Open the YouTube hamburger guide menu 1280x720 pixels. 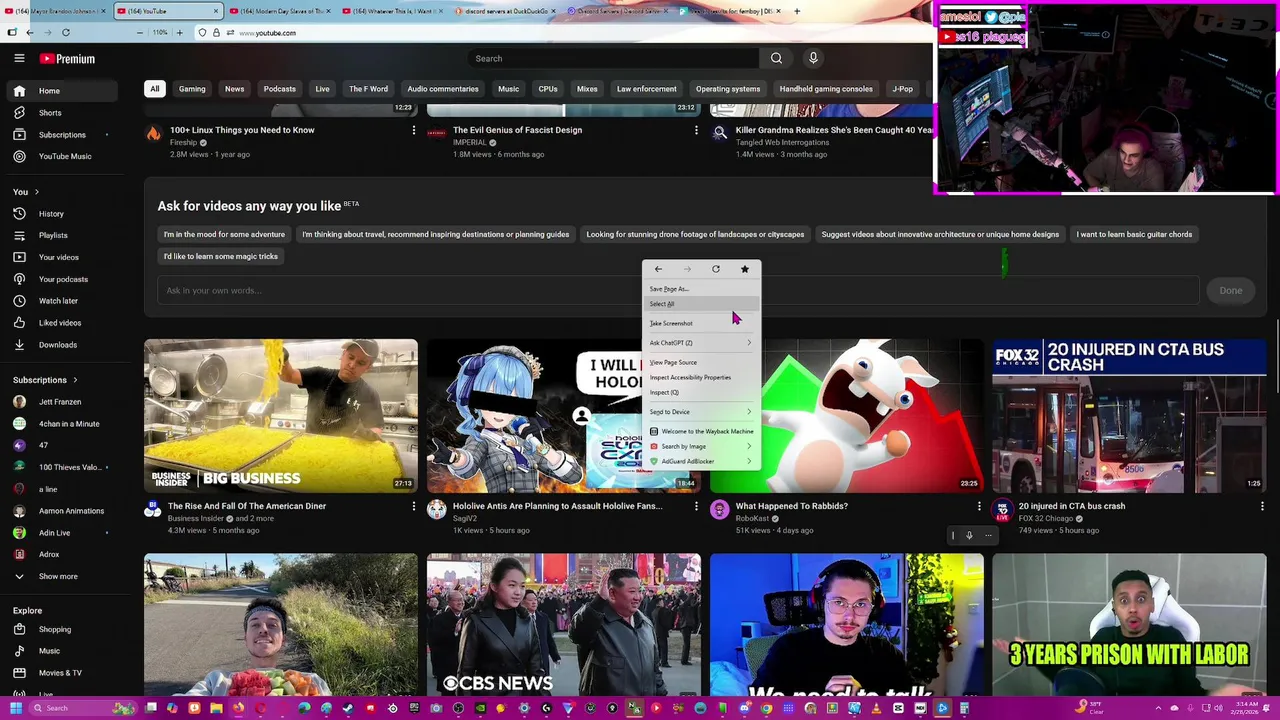point(19,59)
